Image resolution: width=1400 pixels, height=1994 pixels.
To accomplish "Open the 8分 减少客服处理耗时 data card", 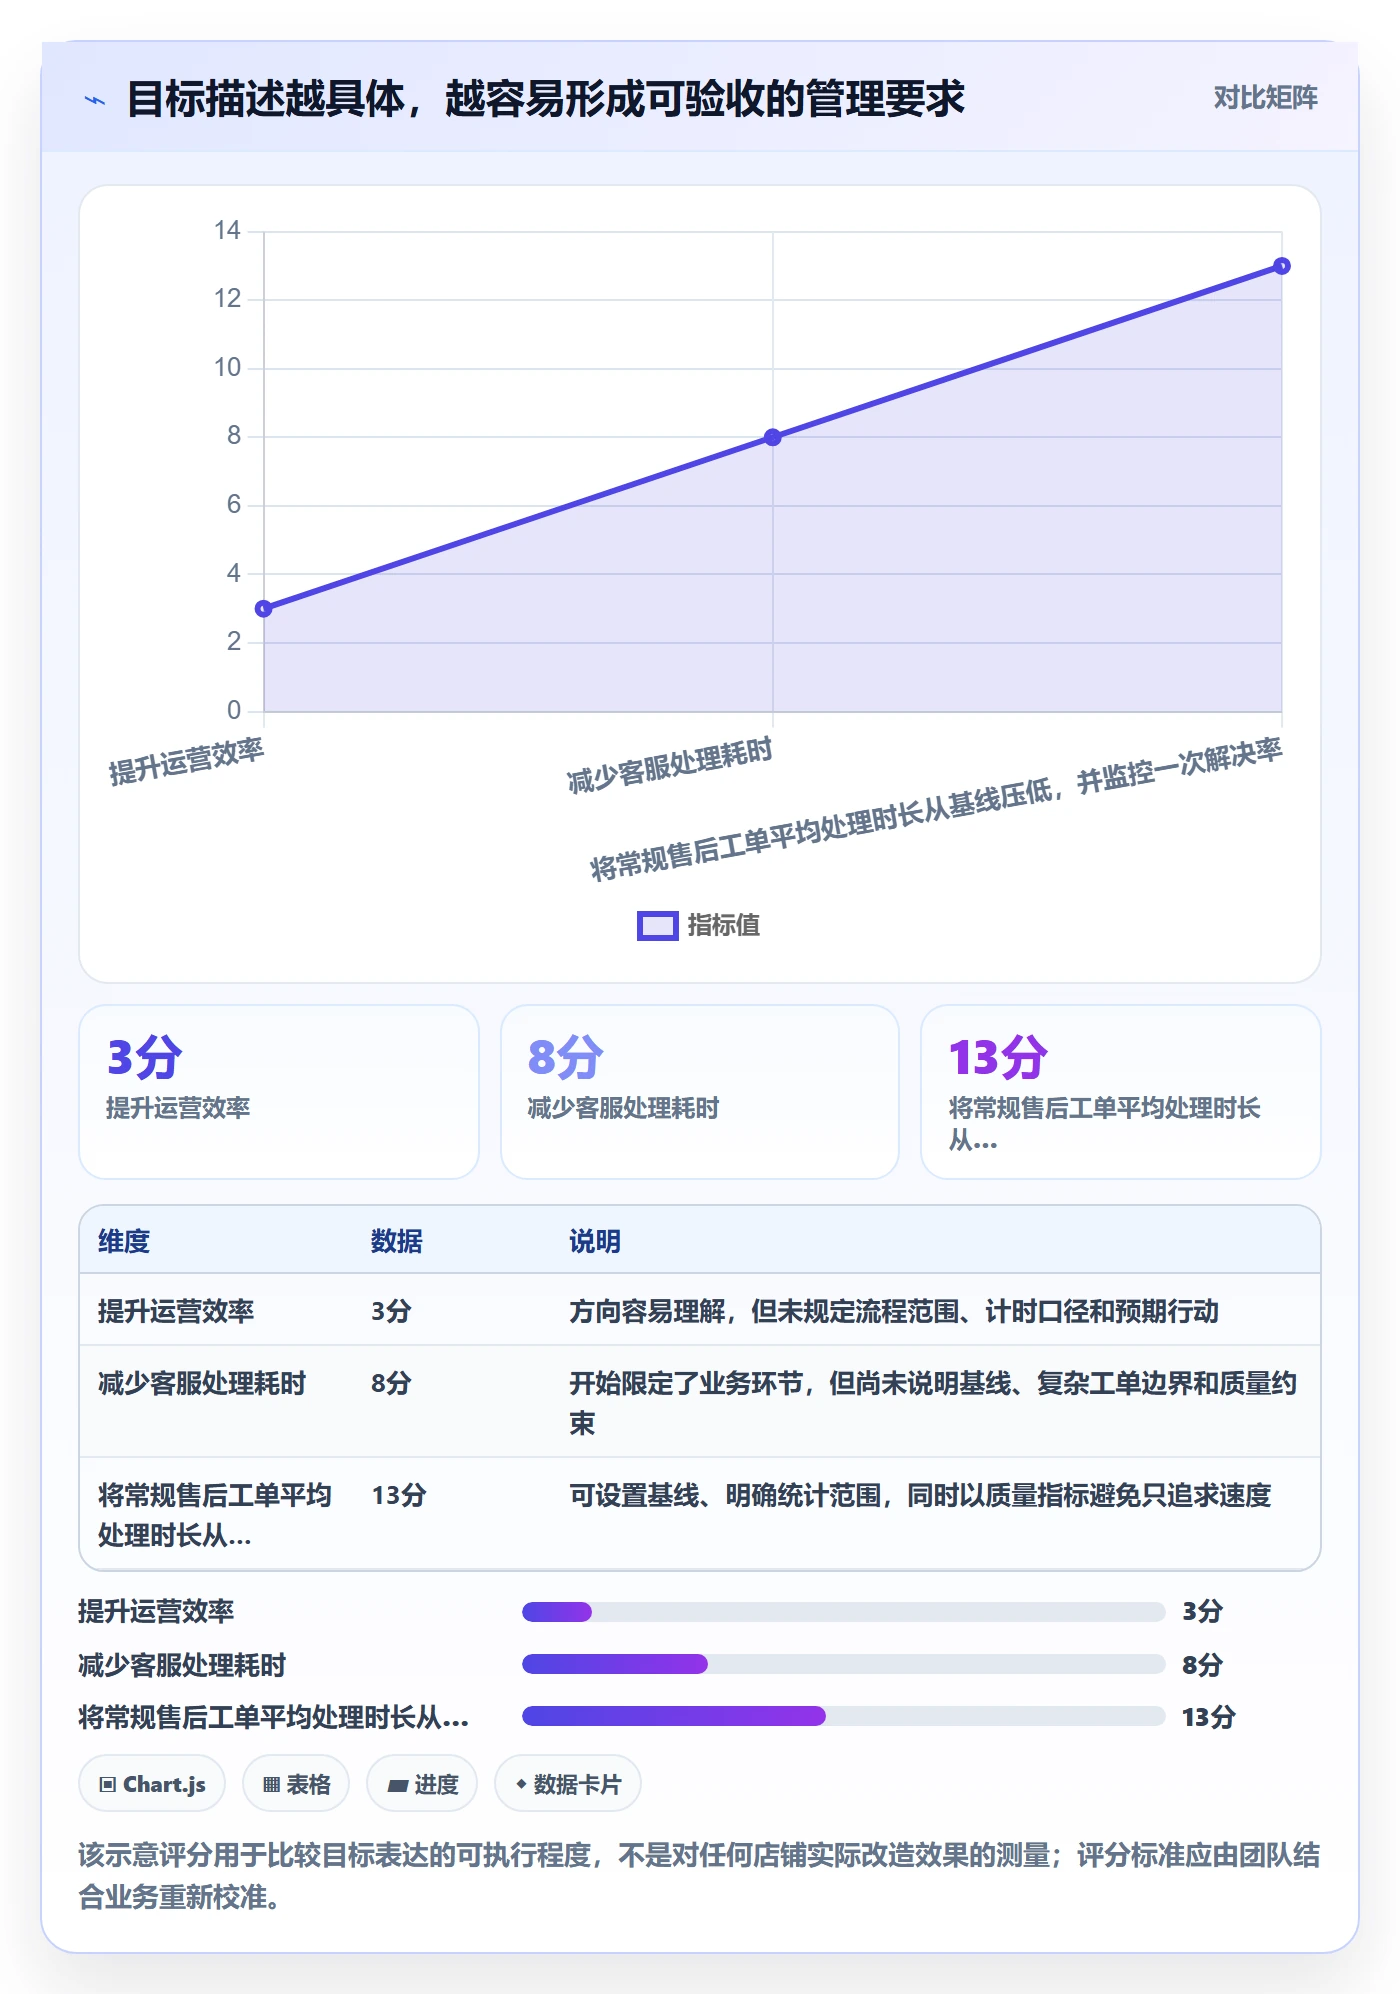I will [700, 1092].
